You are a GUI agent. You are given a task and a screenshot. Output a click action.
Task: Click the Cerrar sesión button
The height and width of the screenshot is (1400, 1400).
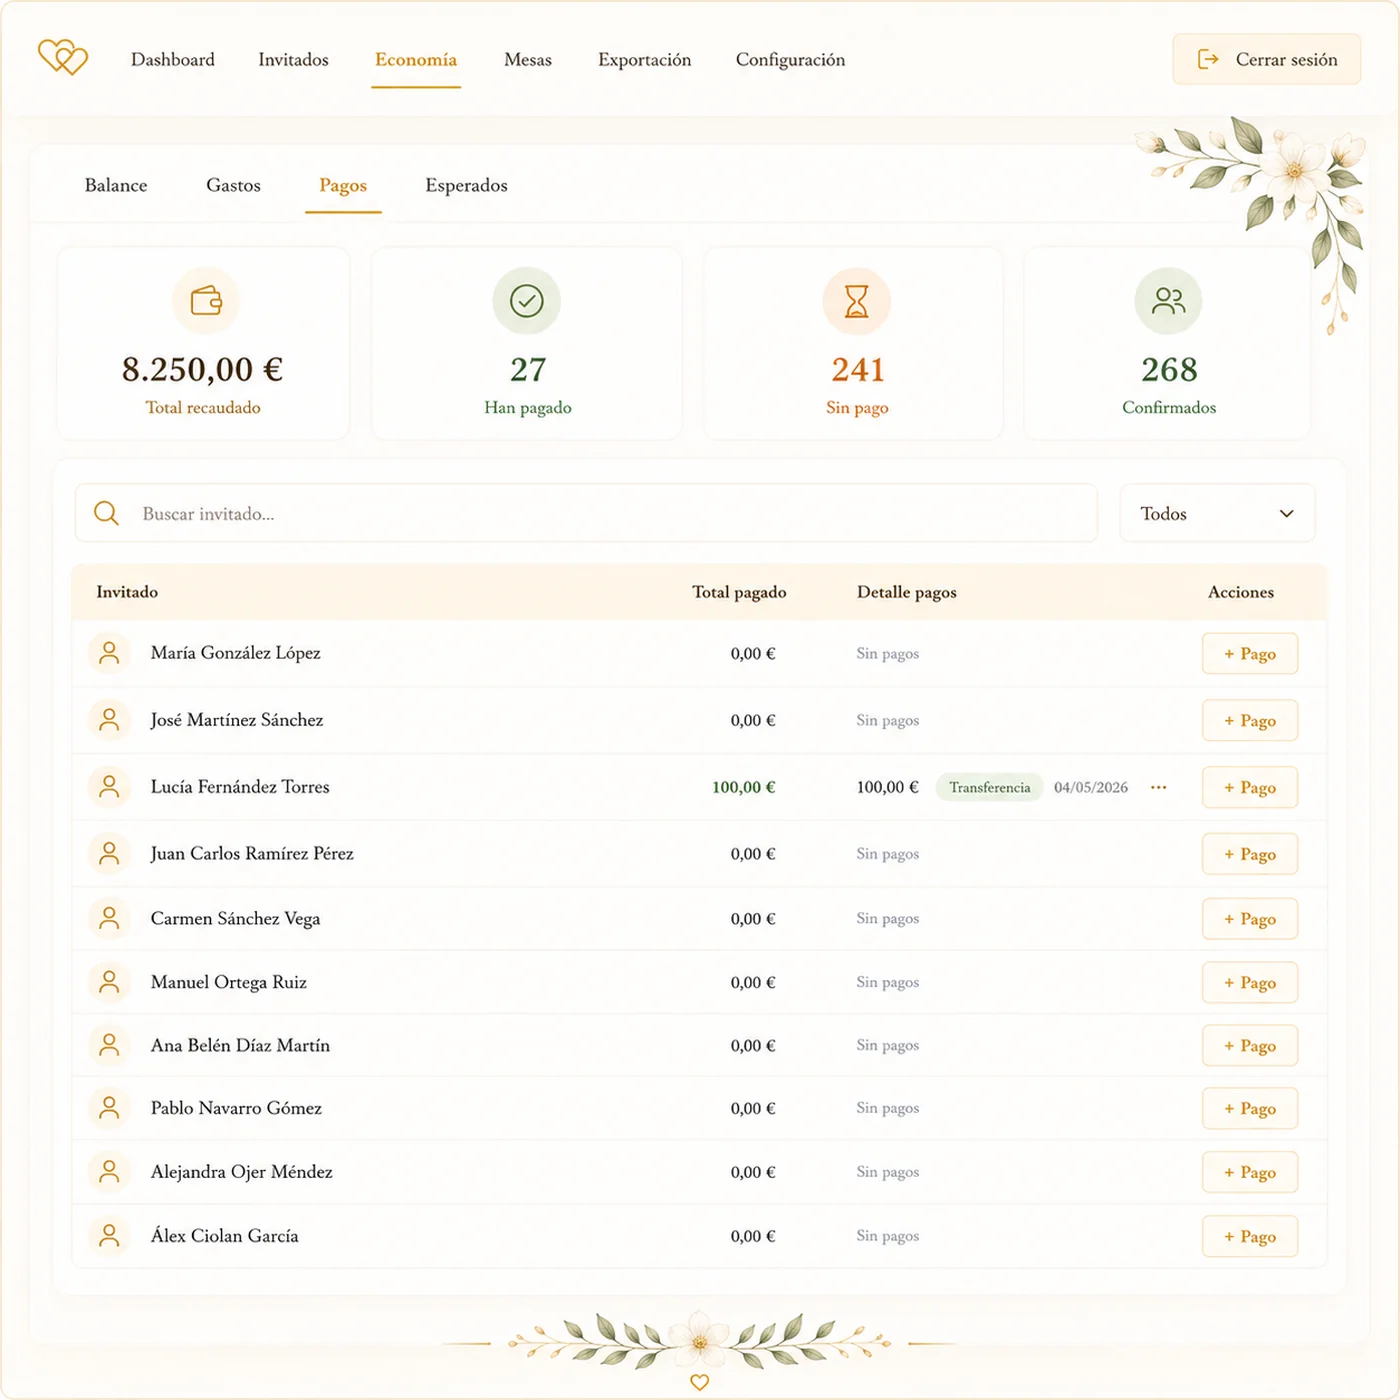[1267, 59]
